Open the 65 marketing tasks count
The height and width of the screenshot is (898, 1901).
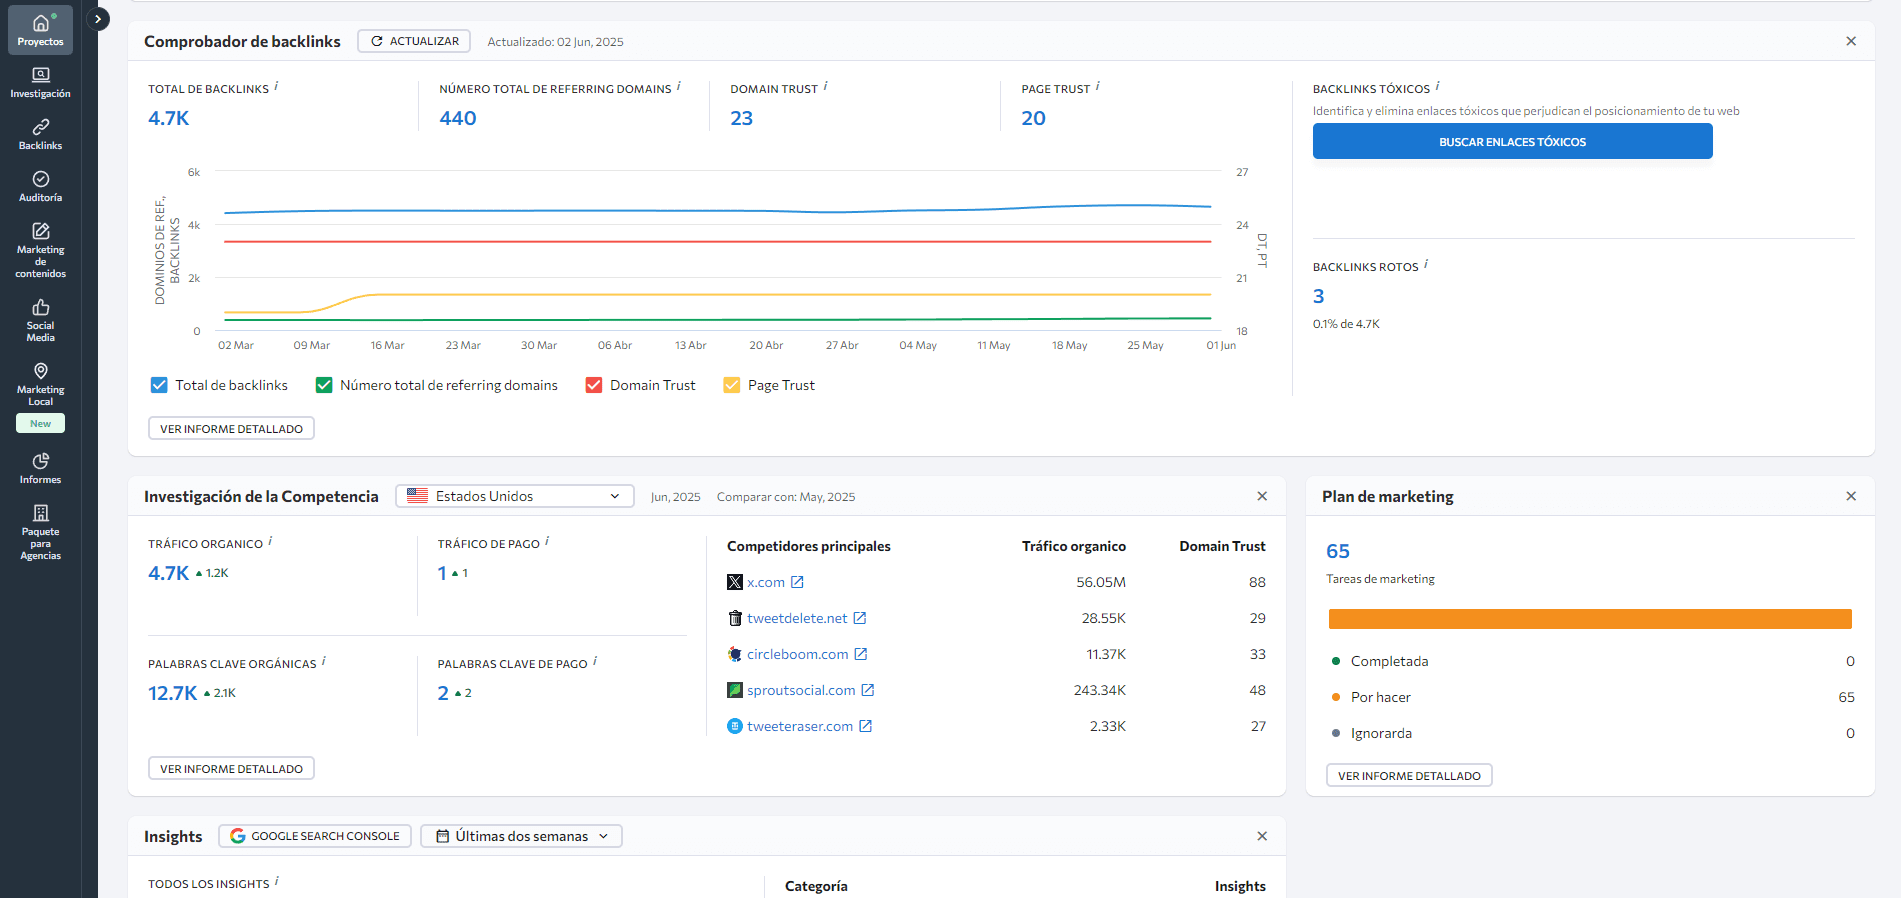click(1338, 551)
